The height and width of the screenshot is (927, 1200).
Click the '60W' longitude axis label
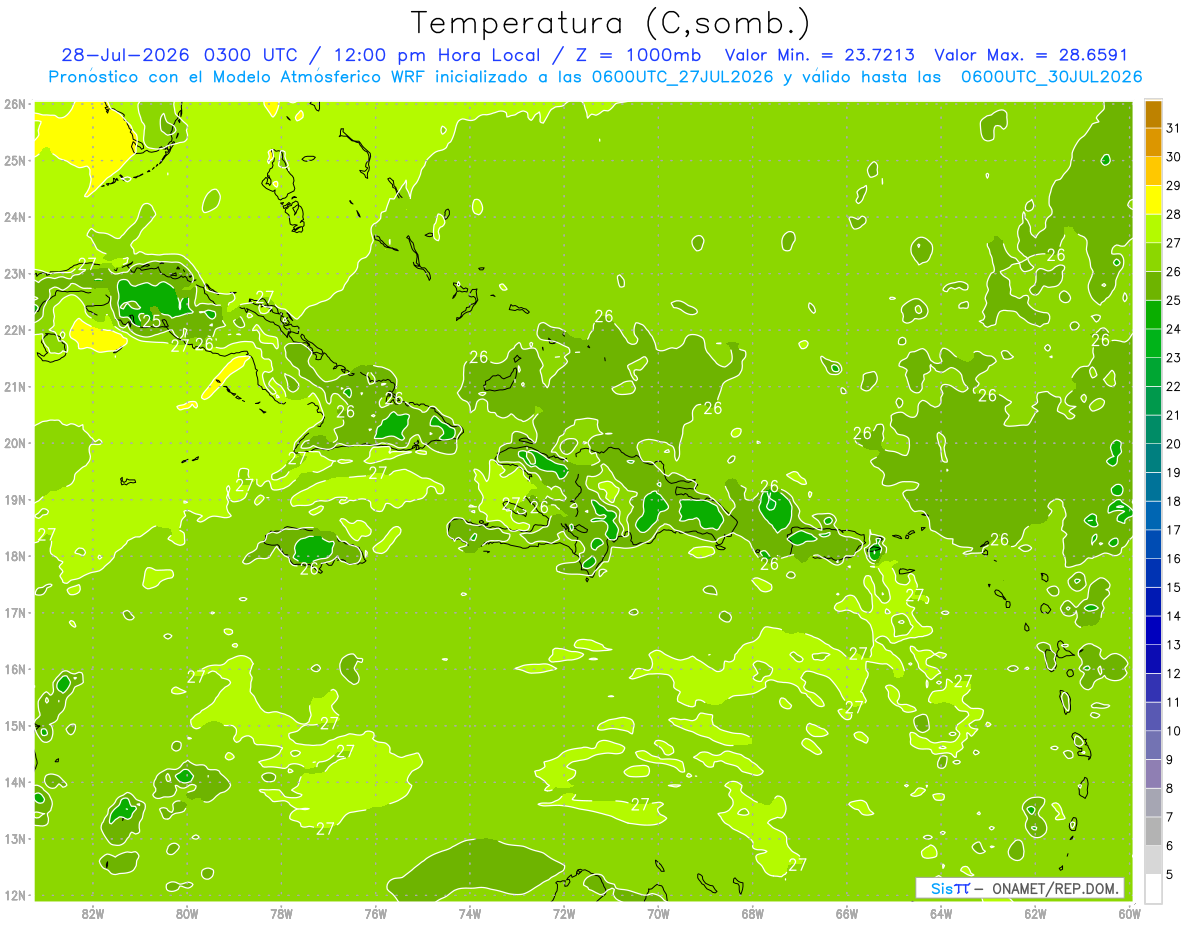[1129, 913]
